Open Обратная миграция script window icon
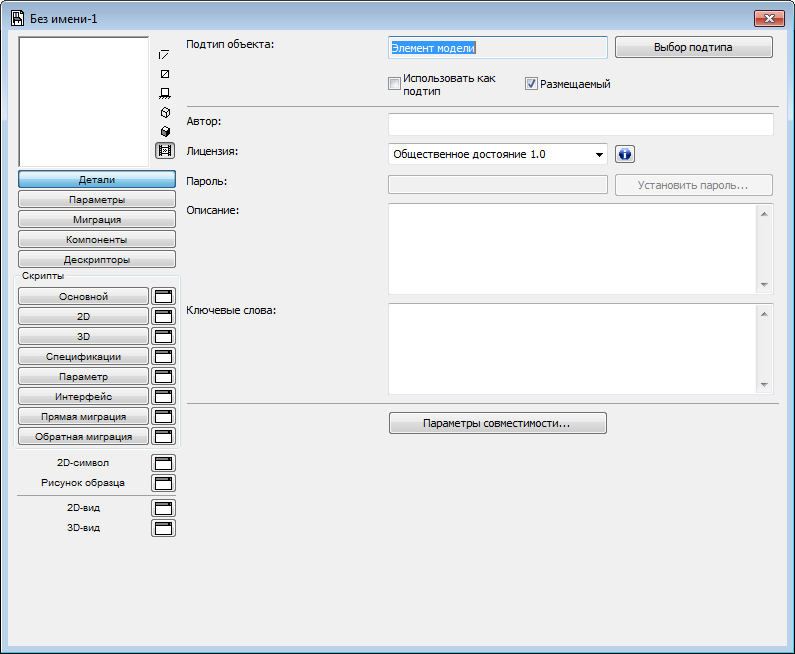The height and width of the screenshot is (654, 795). 163,437
